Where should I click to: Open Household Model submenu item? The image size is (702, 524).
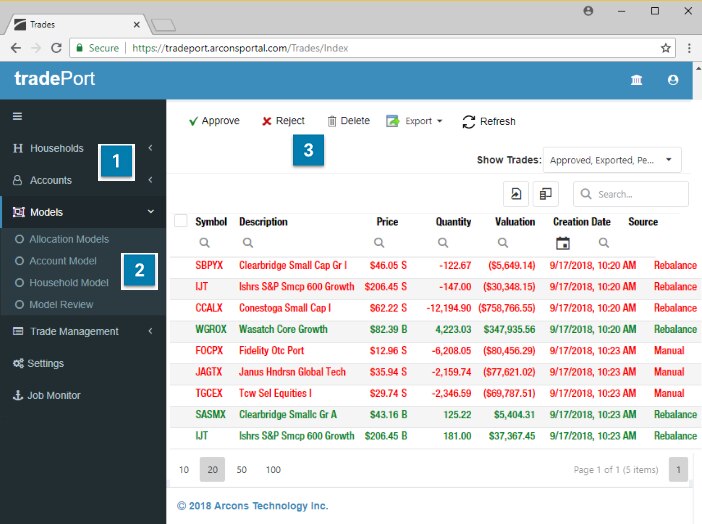69,283
